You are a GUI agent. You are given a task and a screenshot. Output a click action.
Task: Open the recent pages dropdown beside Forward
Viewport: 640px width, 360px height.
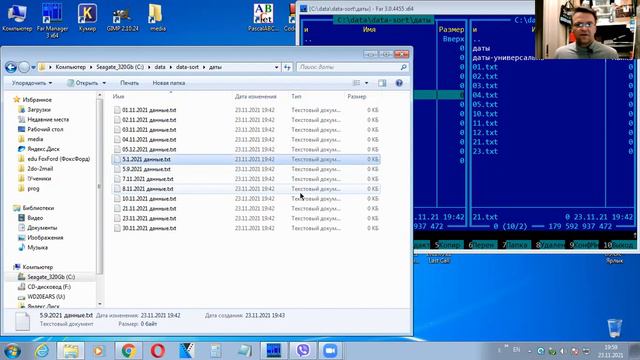coord(33,67)
